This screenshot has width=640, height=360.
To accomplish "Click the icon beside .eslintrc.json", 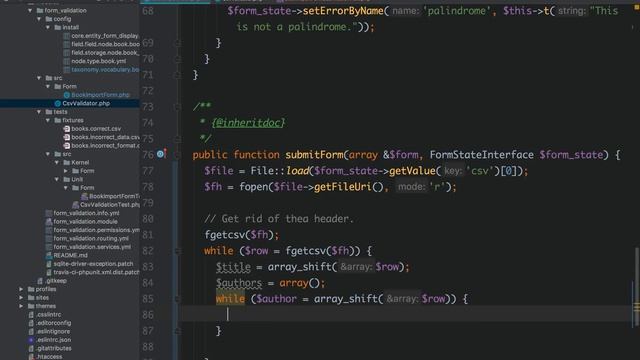I will (31, 340).
